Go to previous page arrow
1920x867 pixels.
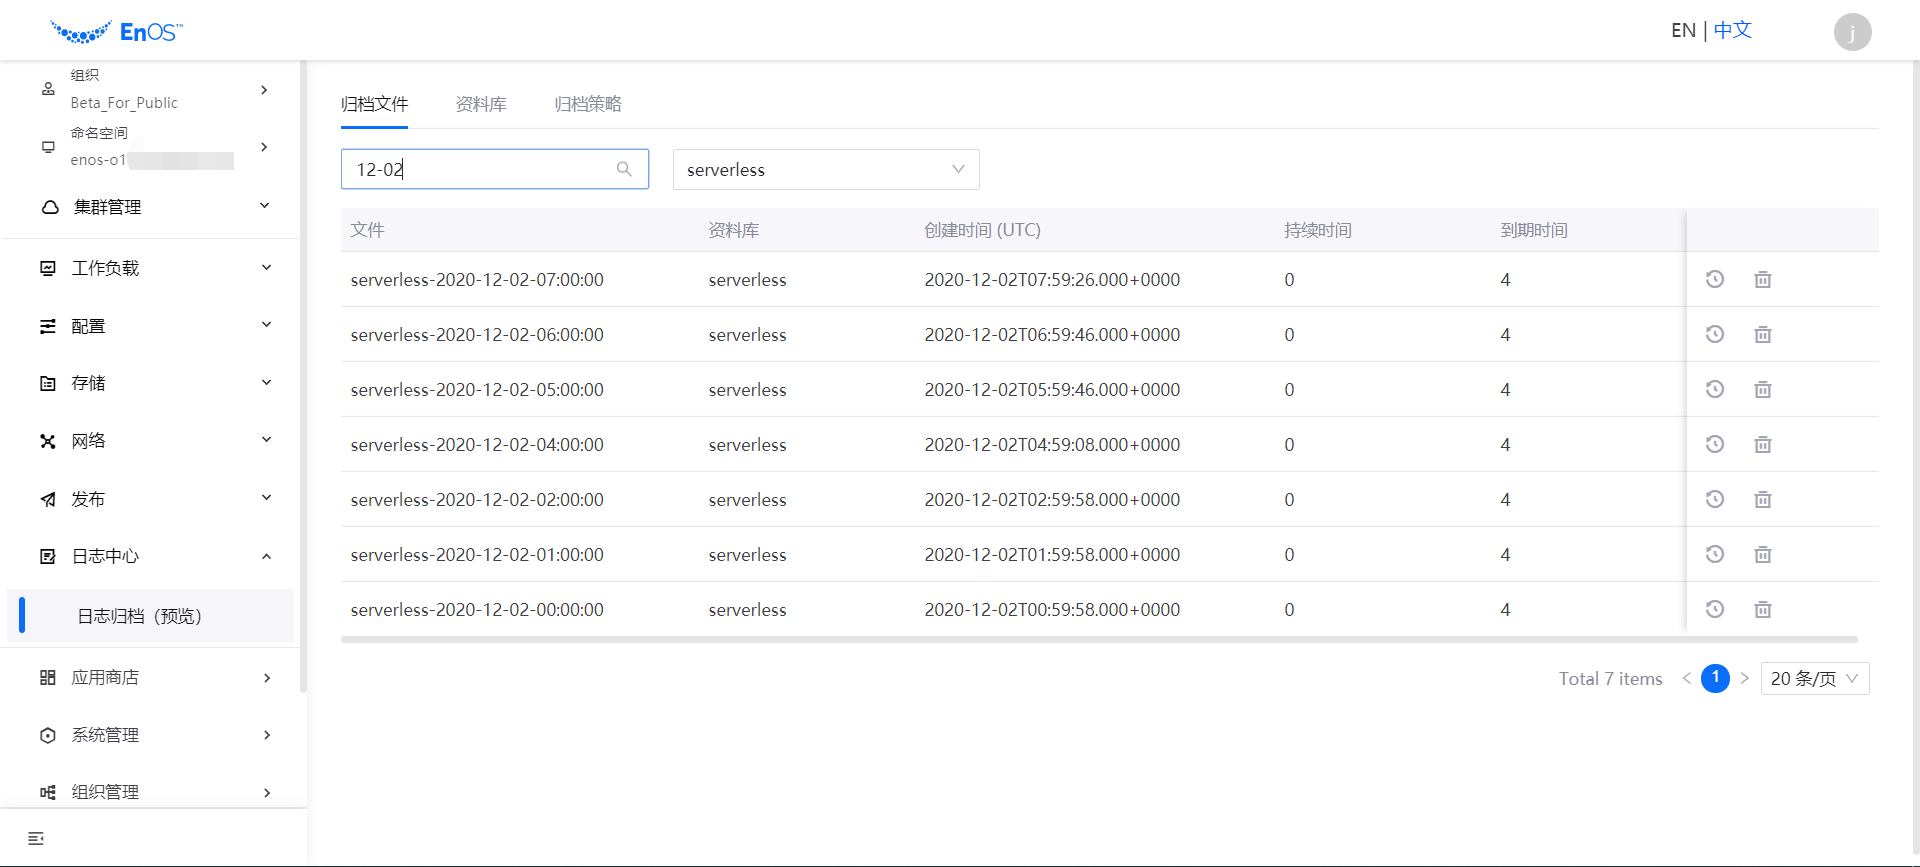[1686, 678]
